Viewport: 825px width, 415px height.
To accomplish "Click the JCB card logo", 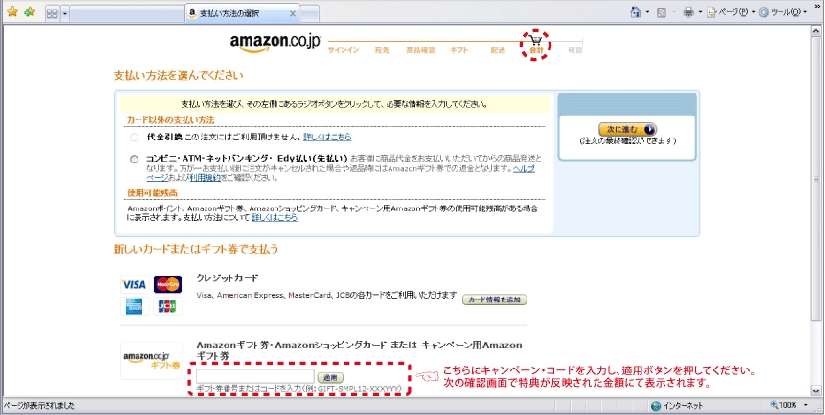I will click(x=168, y=306).
